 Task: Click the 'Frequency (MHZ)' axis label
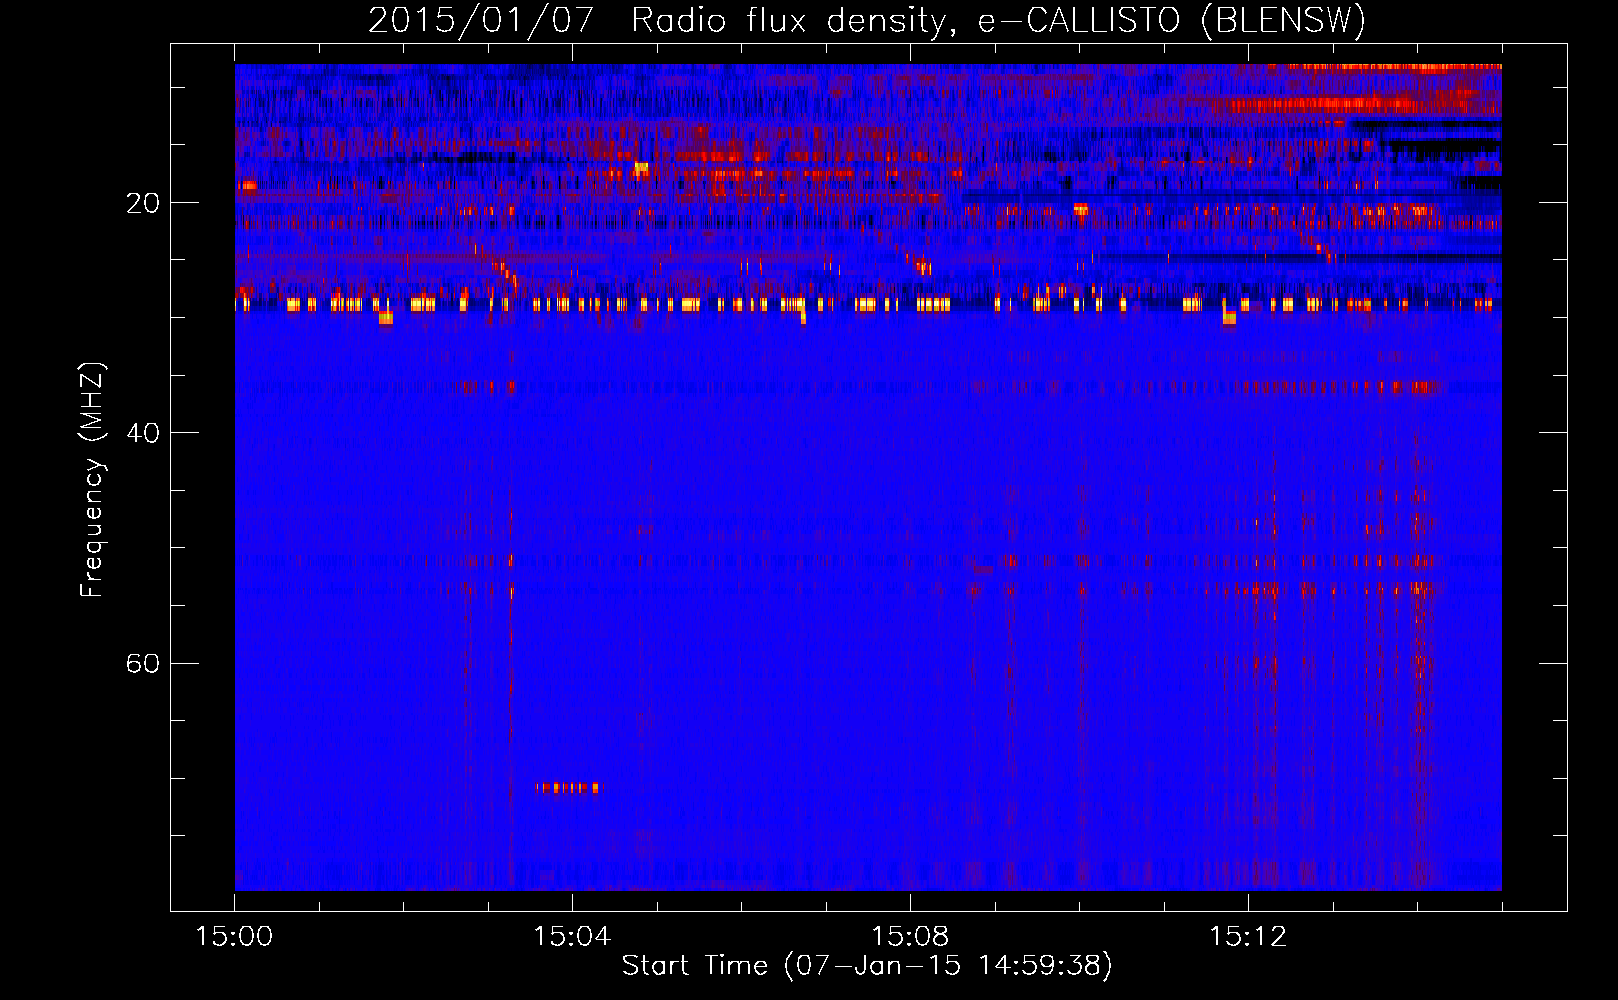92,480
